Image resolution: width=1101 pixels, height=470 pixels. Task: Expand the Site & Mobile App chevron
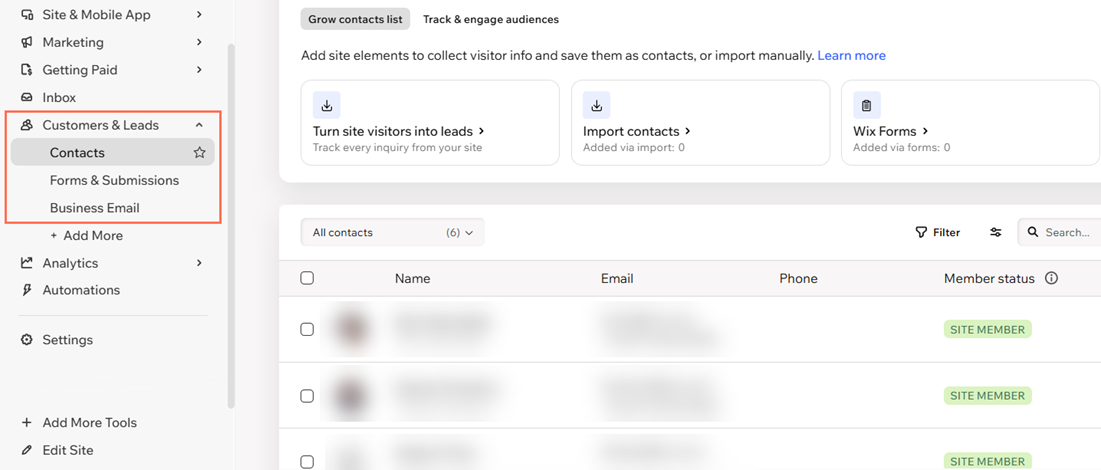(199, 15)
